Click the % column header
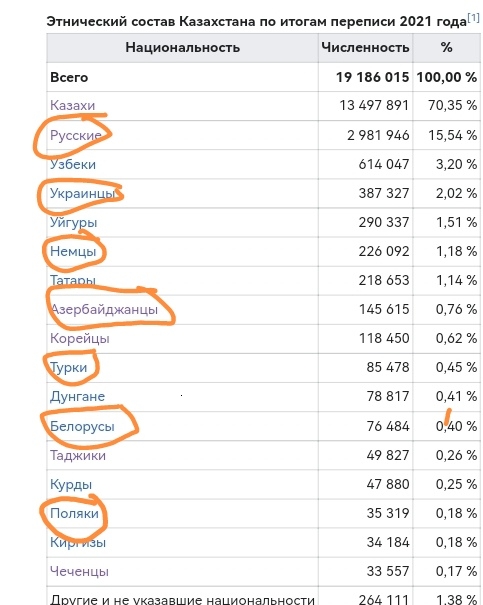 pyautogui.click(x=447, y=47)
